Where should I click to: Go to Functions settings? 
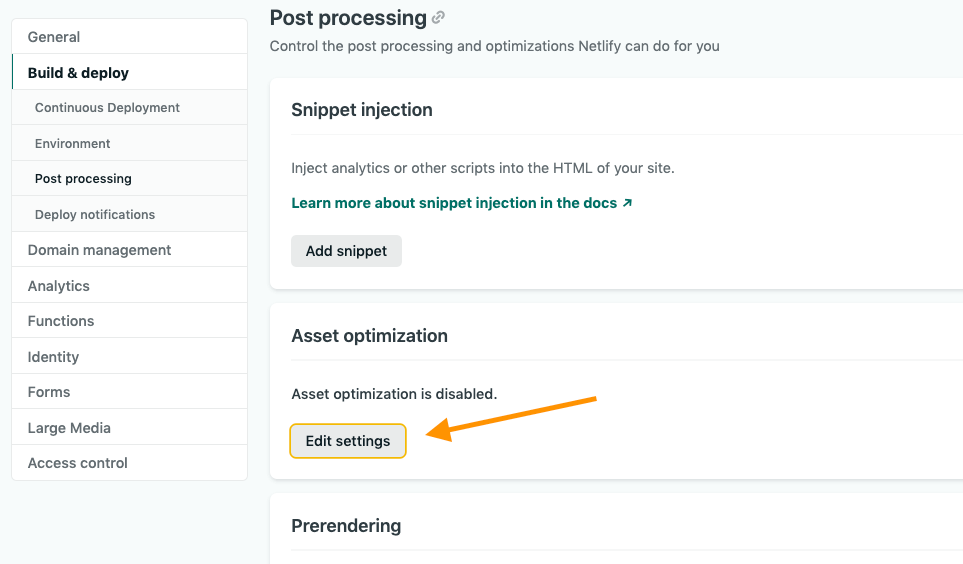pos(61,321)
